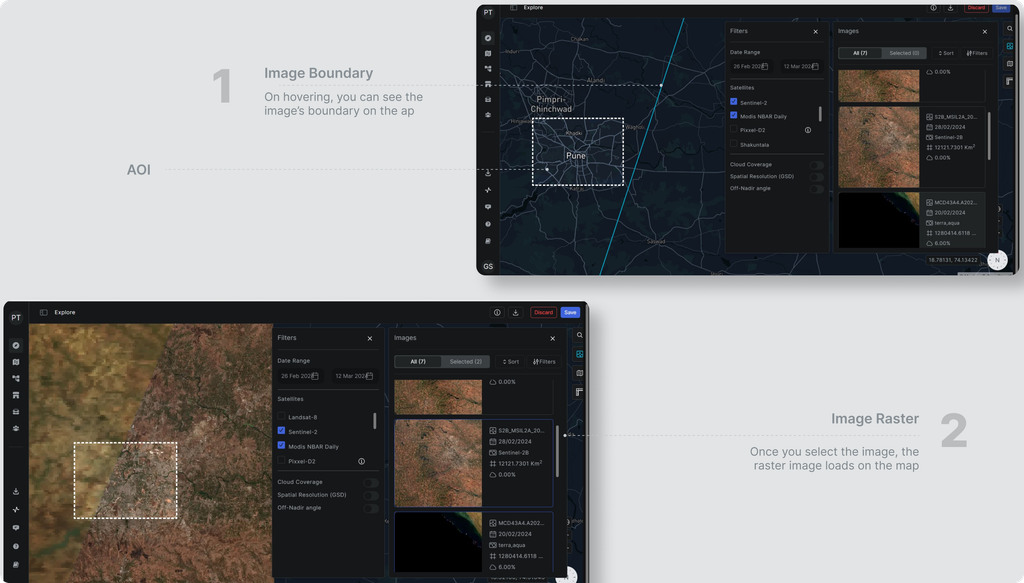Click the compass Explore icon in lower window sidebar
Image resolution: width=1024 pixels, height=583 pixels.
[16, 345]
